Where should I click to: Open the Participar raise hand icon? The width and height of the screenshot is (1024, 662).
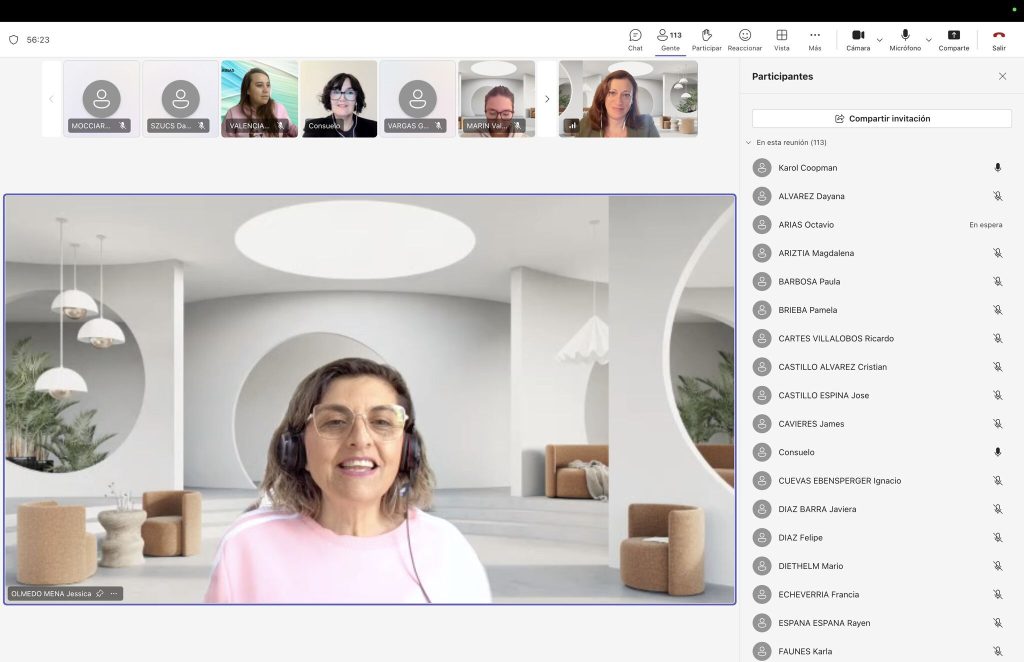(x=707, y=39)
